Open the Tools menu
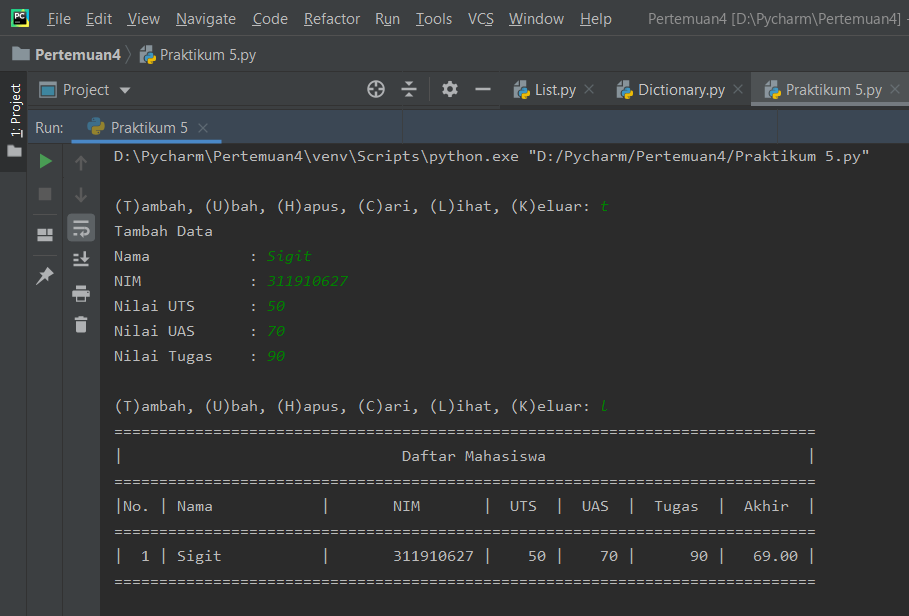This screenshot has height=616, width=909. pyautogui.click(x=434, y=19)
